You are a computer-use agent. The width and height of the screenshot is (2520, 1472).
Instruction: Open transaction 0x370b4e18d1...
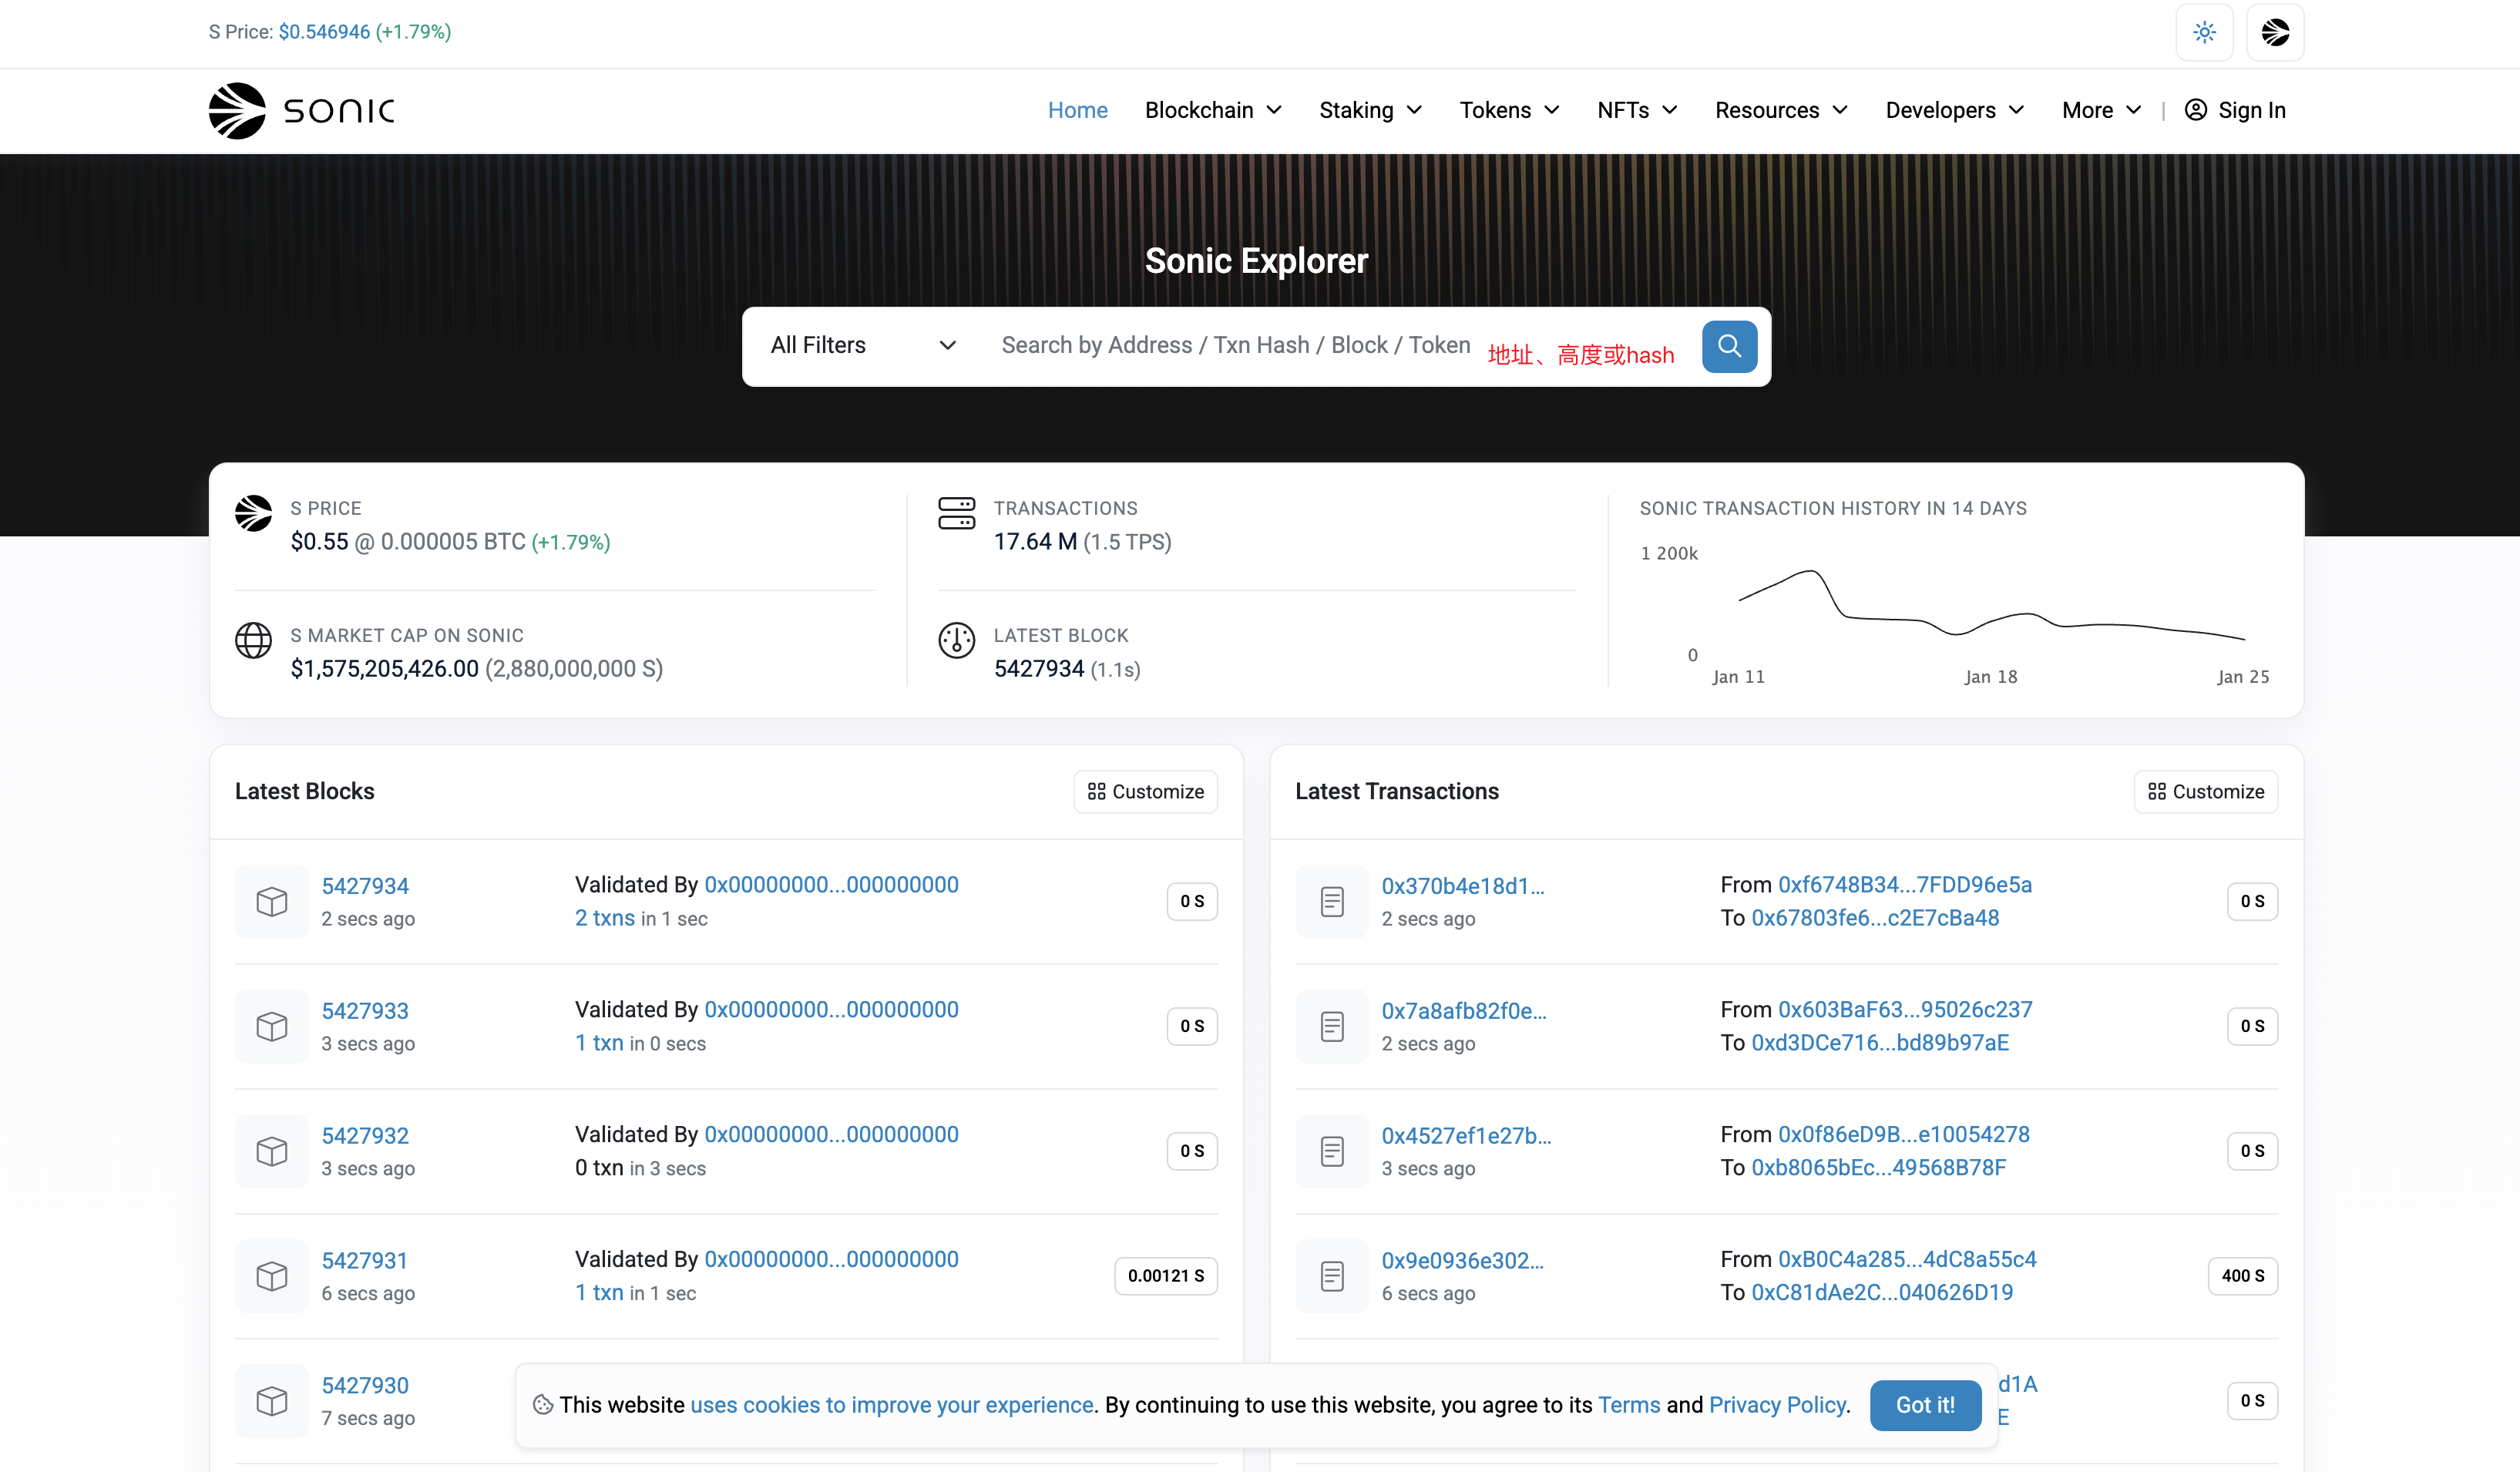click(1462, 886)
